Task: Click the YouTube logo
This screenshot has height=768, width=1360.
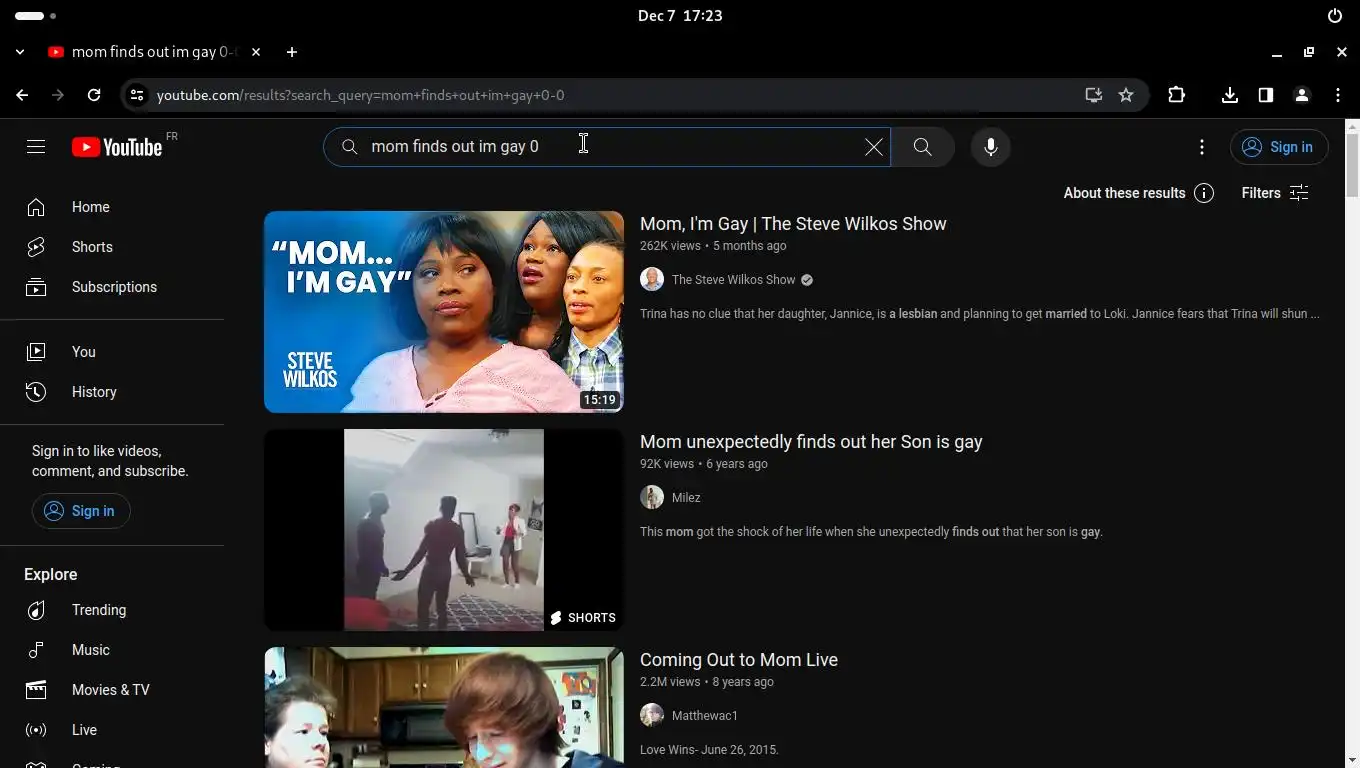Action: [117, 147]
